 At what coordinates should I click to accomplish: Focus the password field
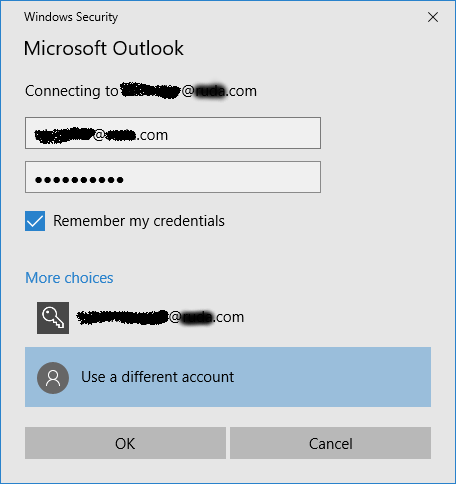point(173,177)
